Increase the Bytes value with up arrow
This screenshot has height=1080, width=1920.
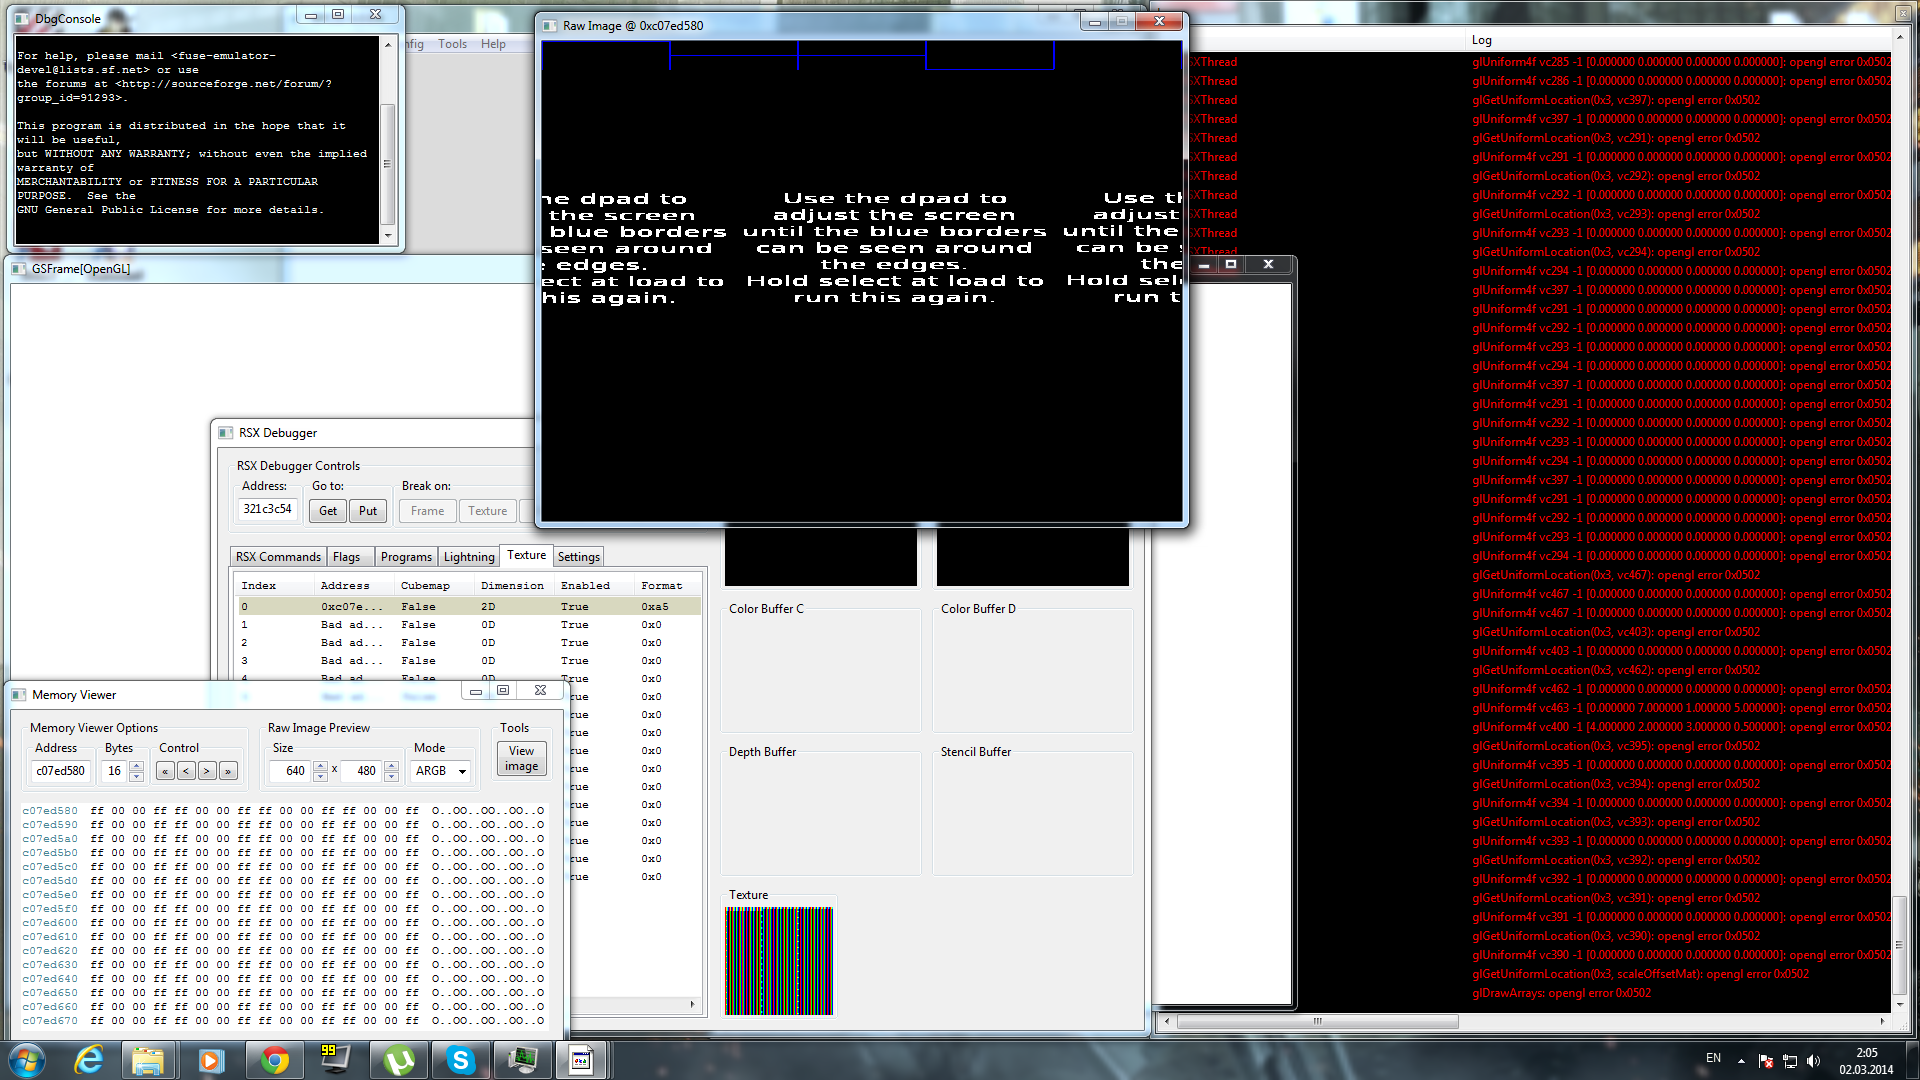click(137, 766)
